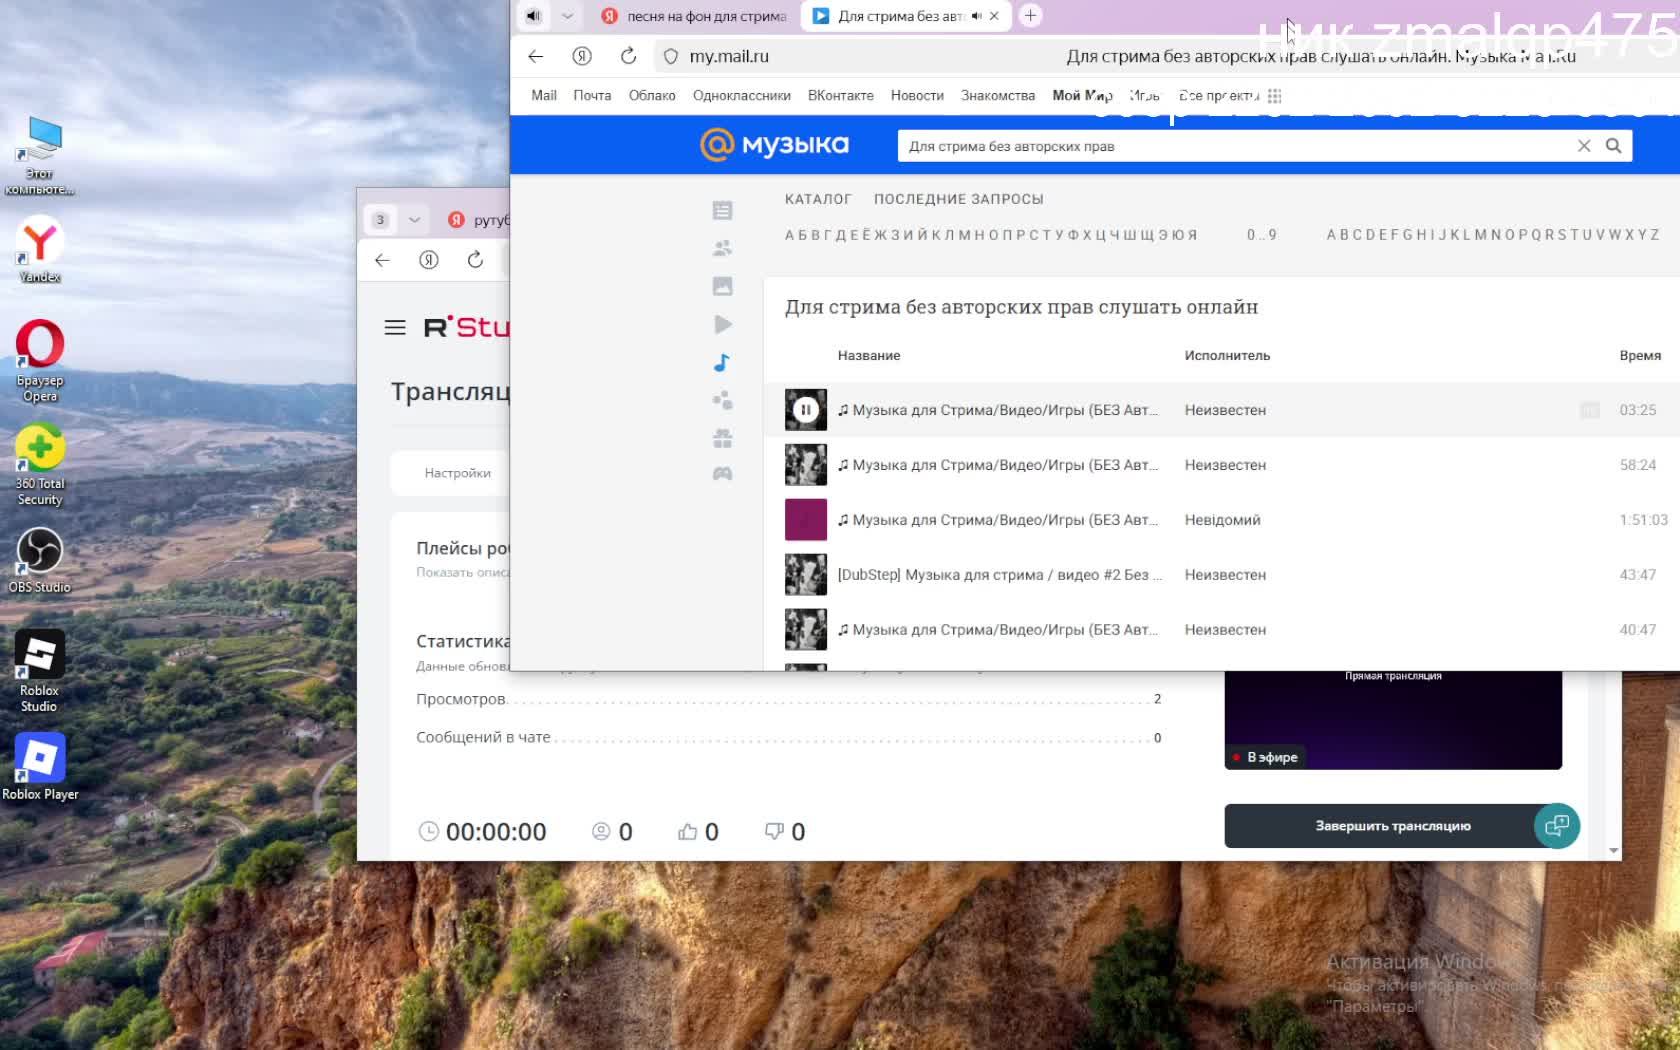Clear the music search field text
This screenshot has height=1050, width=1680.
(x=1584, y=146)
